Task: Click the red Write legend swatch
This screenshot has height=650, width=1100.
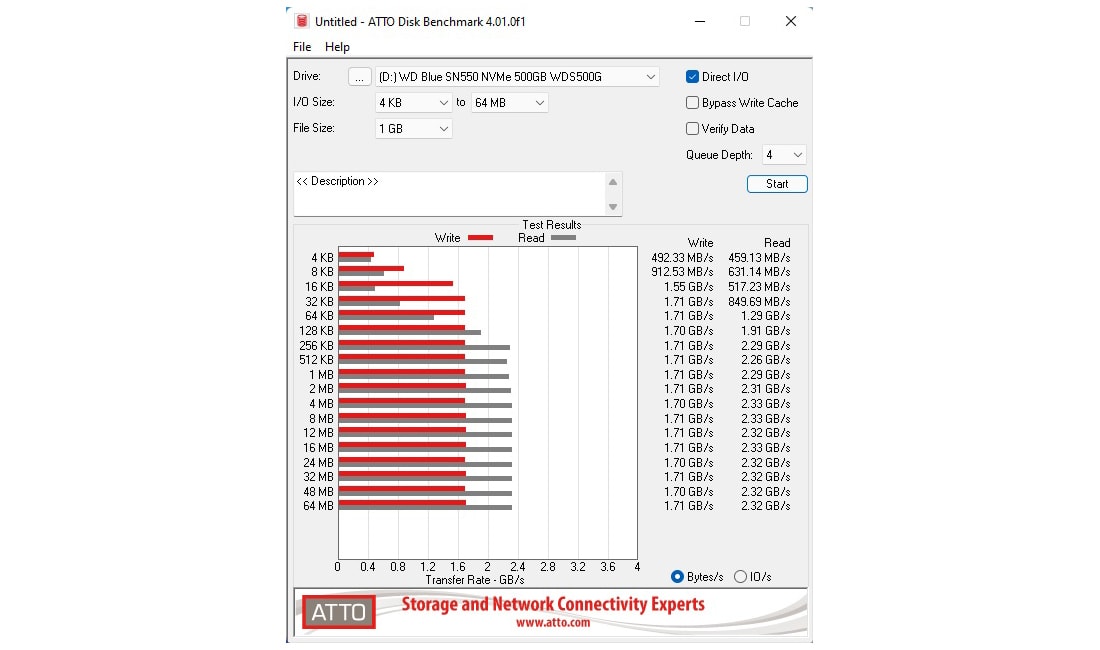Action: (481, 238)
